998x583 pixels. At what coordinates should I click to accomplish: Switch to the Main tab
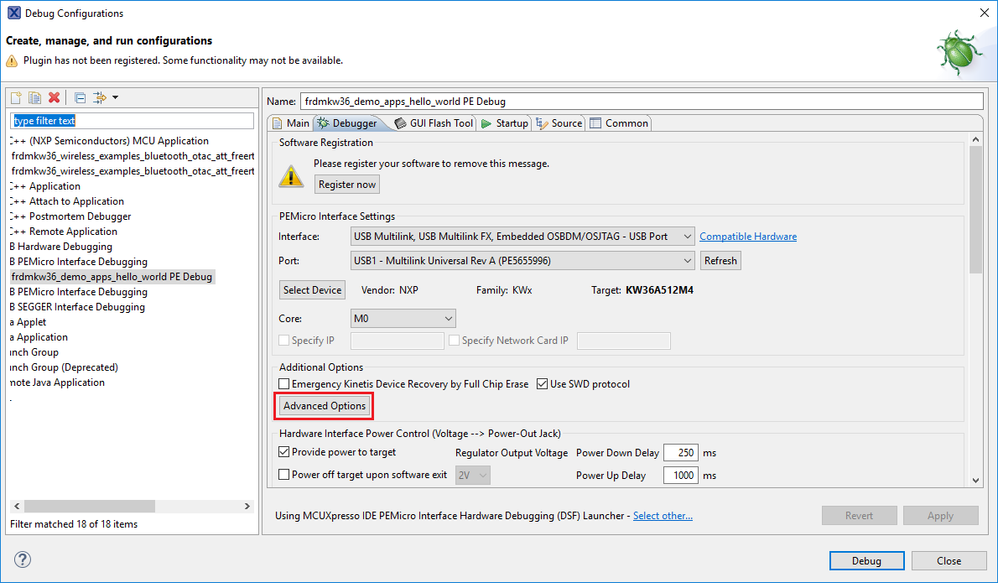(x=291, y=123)
